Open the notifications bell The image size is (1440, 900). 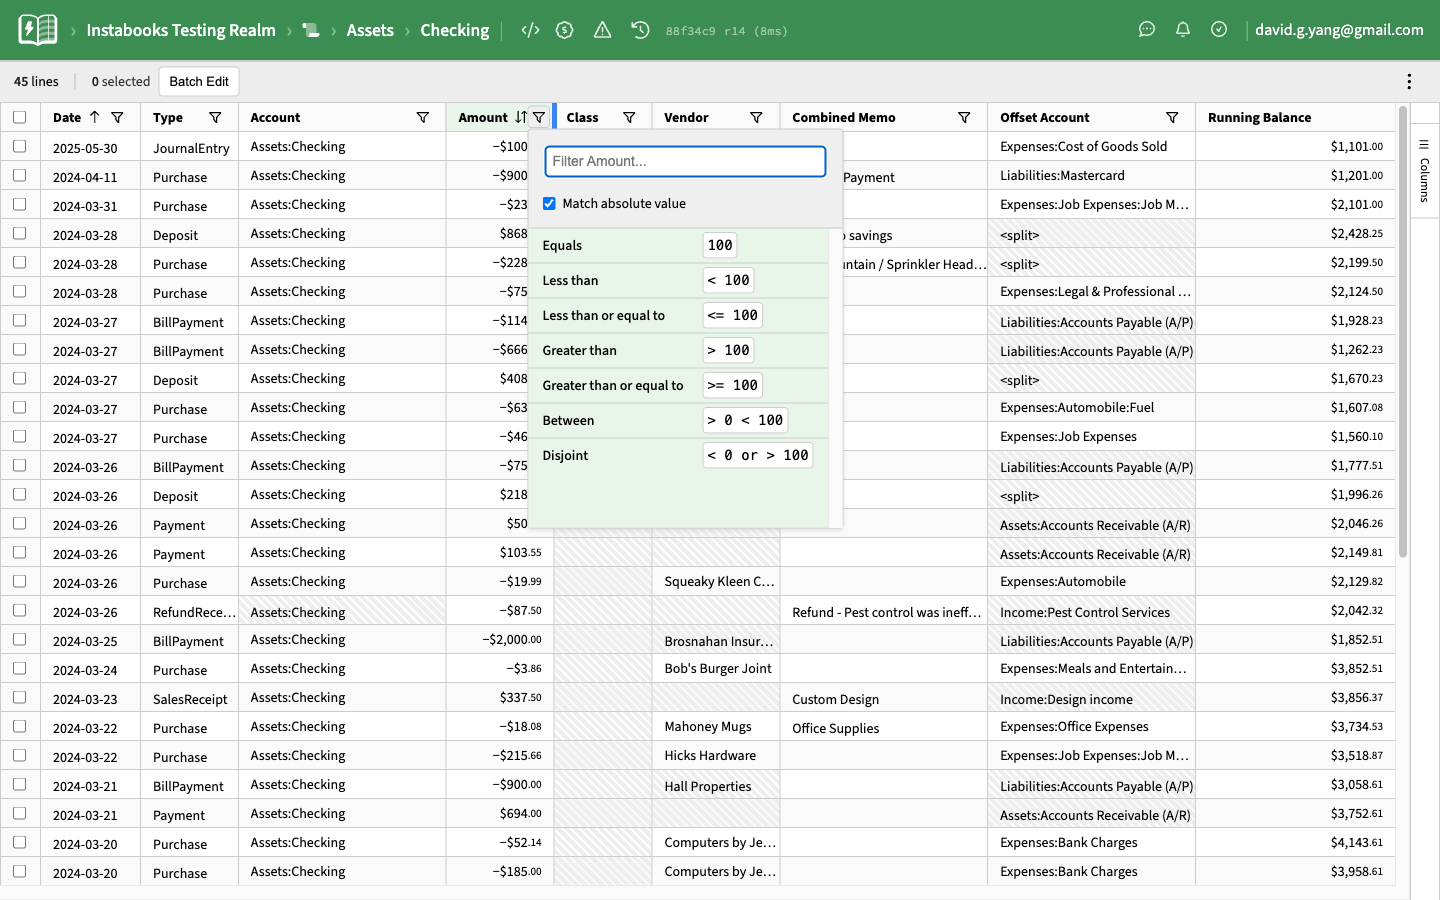point(1183,30)
